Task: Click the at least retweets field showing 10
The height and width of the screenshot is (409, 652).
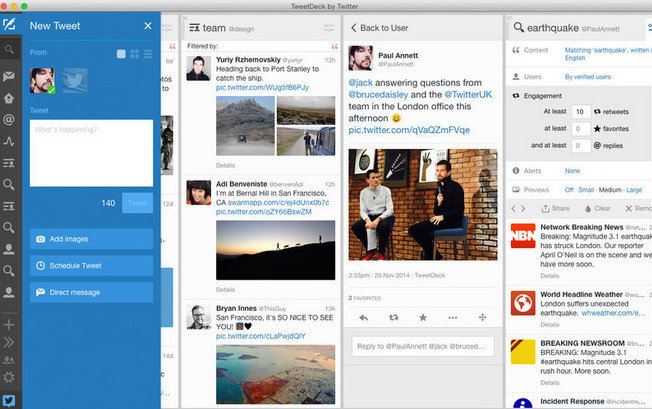Action: coord(581,112)
